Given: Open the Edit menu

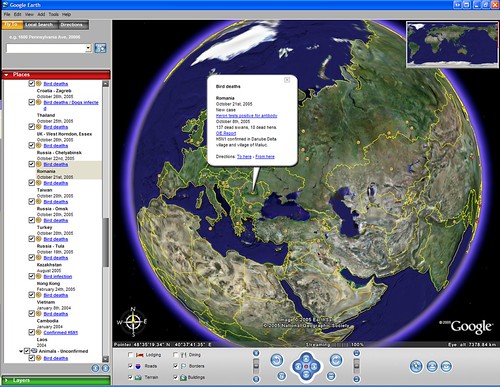Looking at the screenshot, I should (x=17, y=14).
